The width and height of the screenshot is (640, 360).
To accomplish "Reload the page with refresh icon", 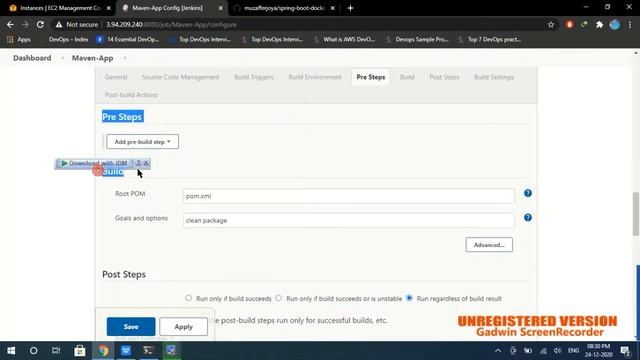I will [40, 24].
